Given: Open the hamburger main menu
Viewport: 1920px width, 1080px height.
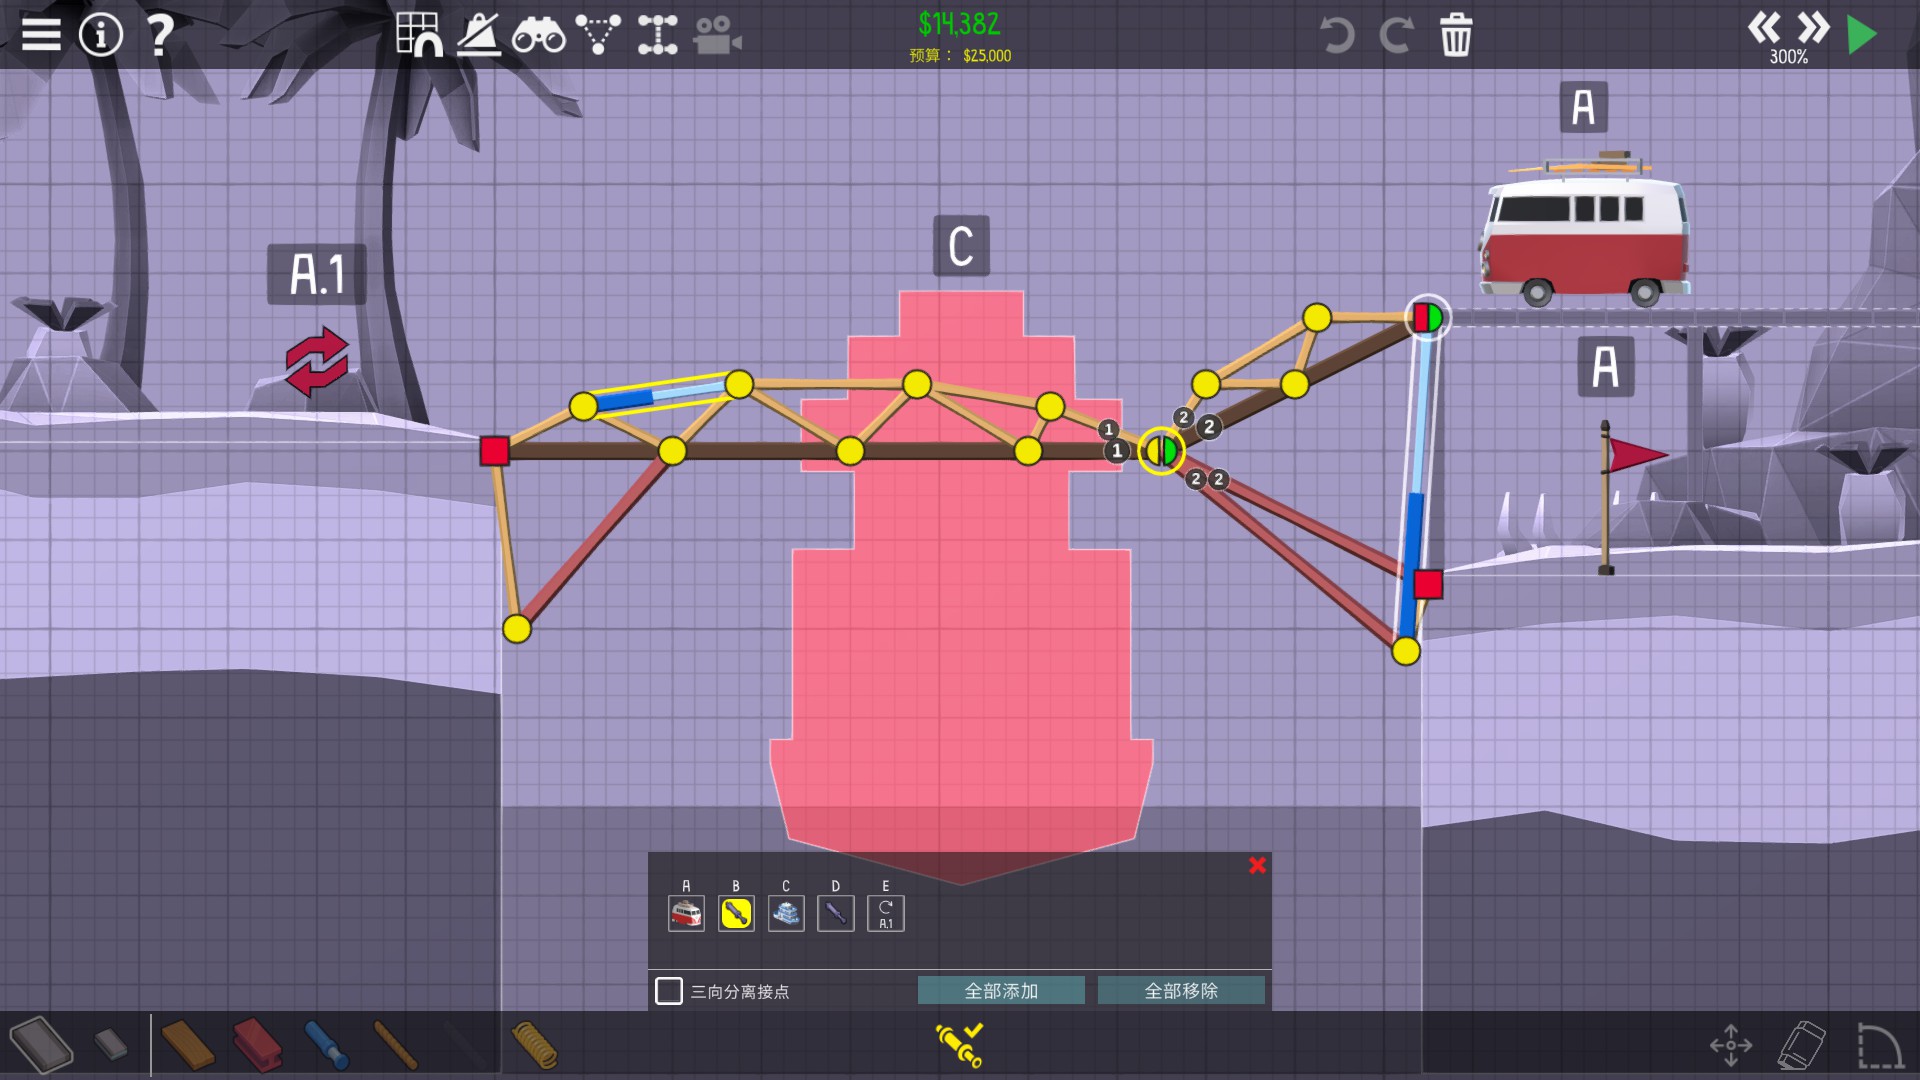Looking at the screenshot, I should [x=41, y=35].
